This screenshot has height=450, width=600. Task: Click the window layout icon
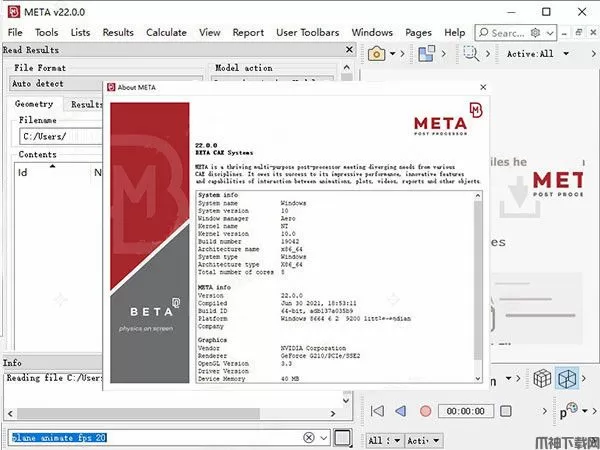(427, 53)
